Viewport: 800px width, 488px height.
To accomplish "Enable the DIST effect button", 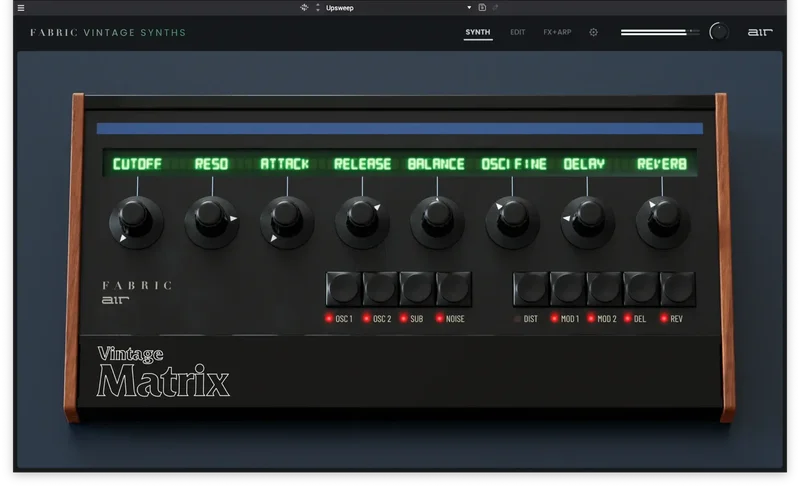I will click(x=531, y=289).
